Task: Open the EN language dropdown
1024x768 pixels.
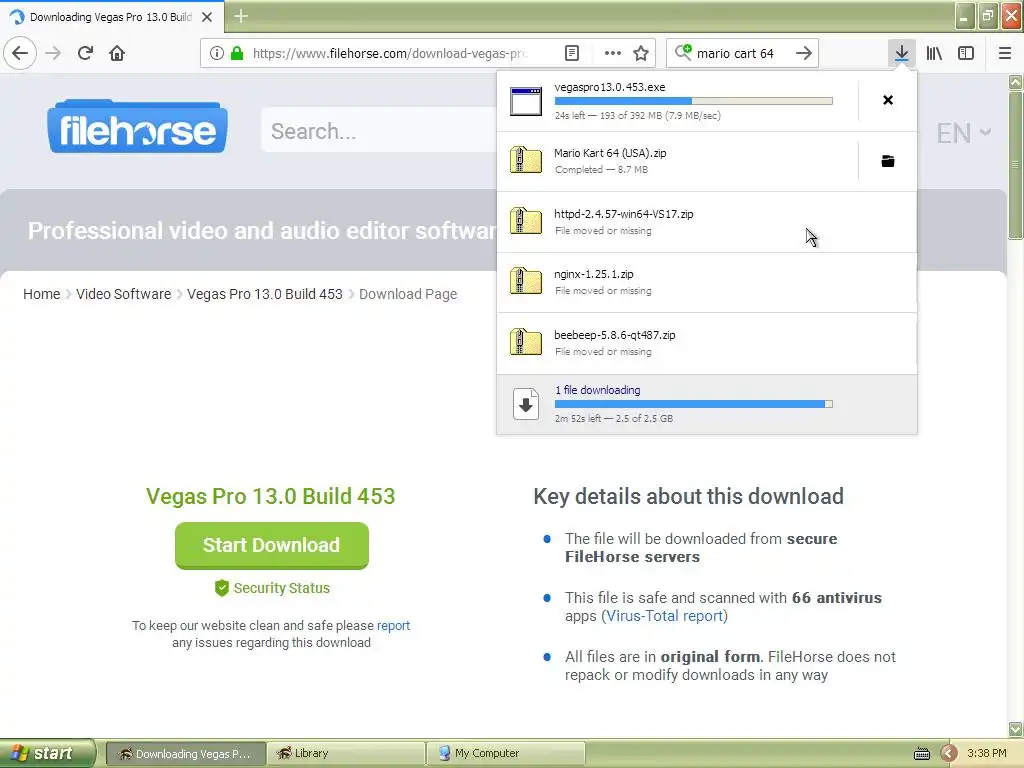Action: [963, 133]
